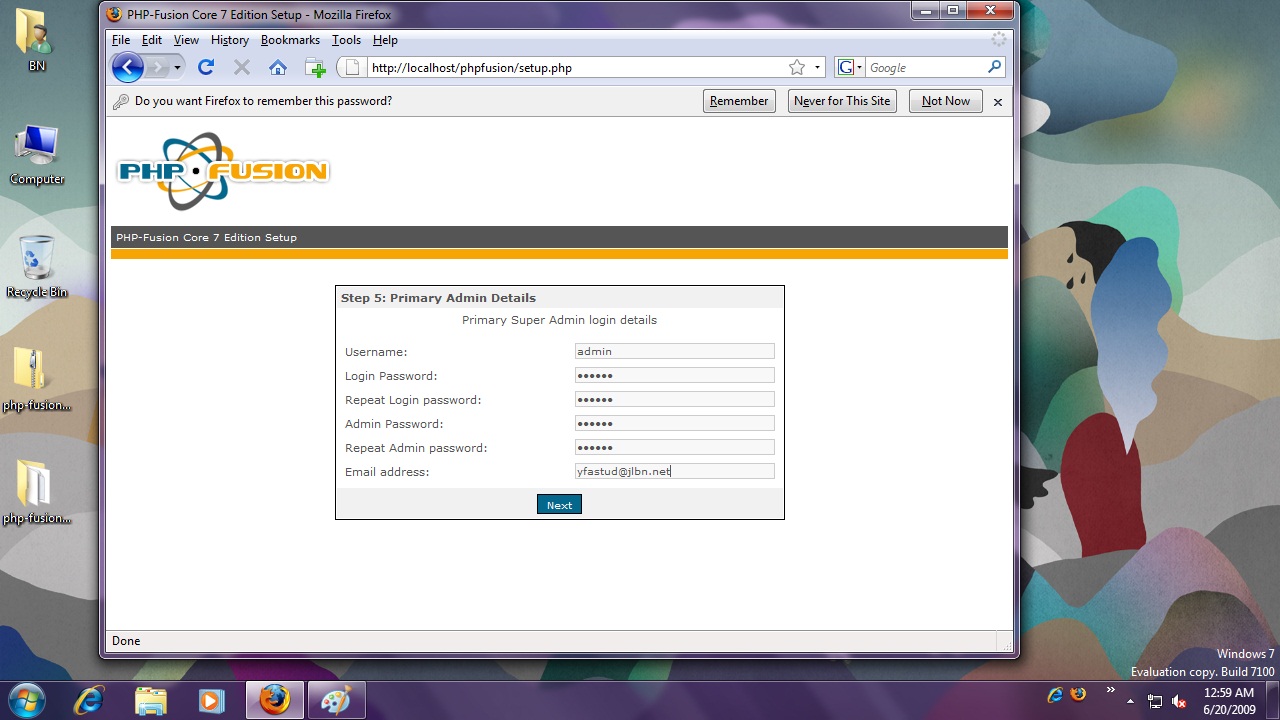Open the Windows Start menu orb
The image size is (1280, 720).
27,699
